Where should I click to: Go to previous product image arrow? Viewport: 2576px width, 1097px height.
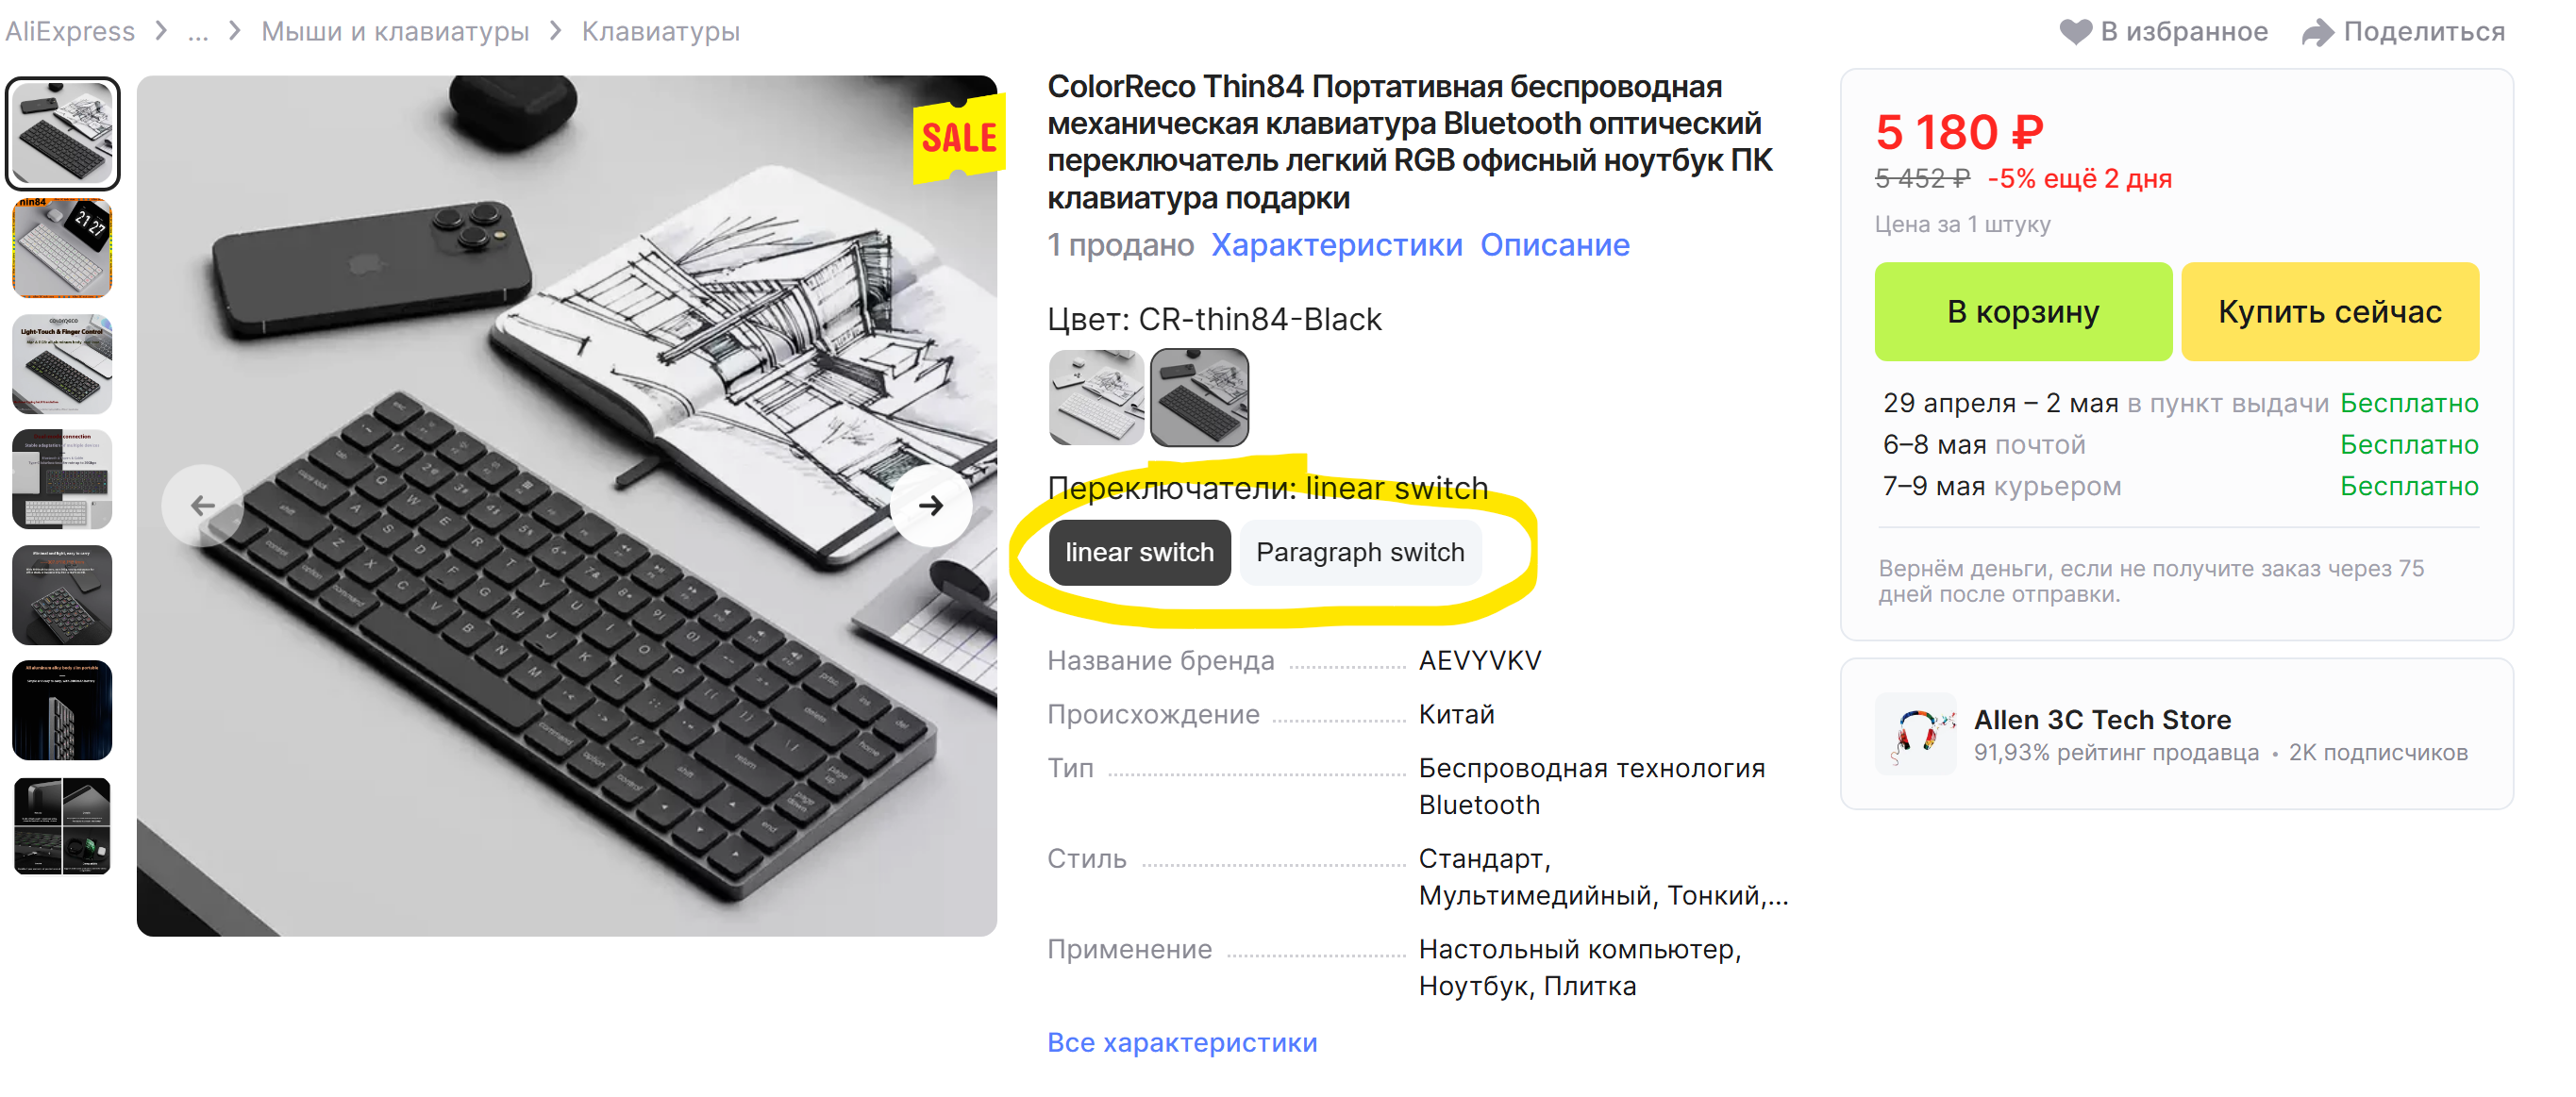click(x=203, y=505)
